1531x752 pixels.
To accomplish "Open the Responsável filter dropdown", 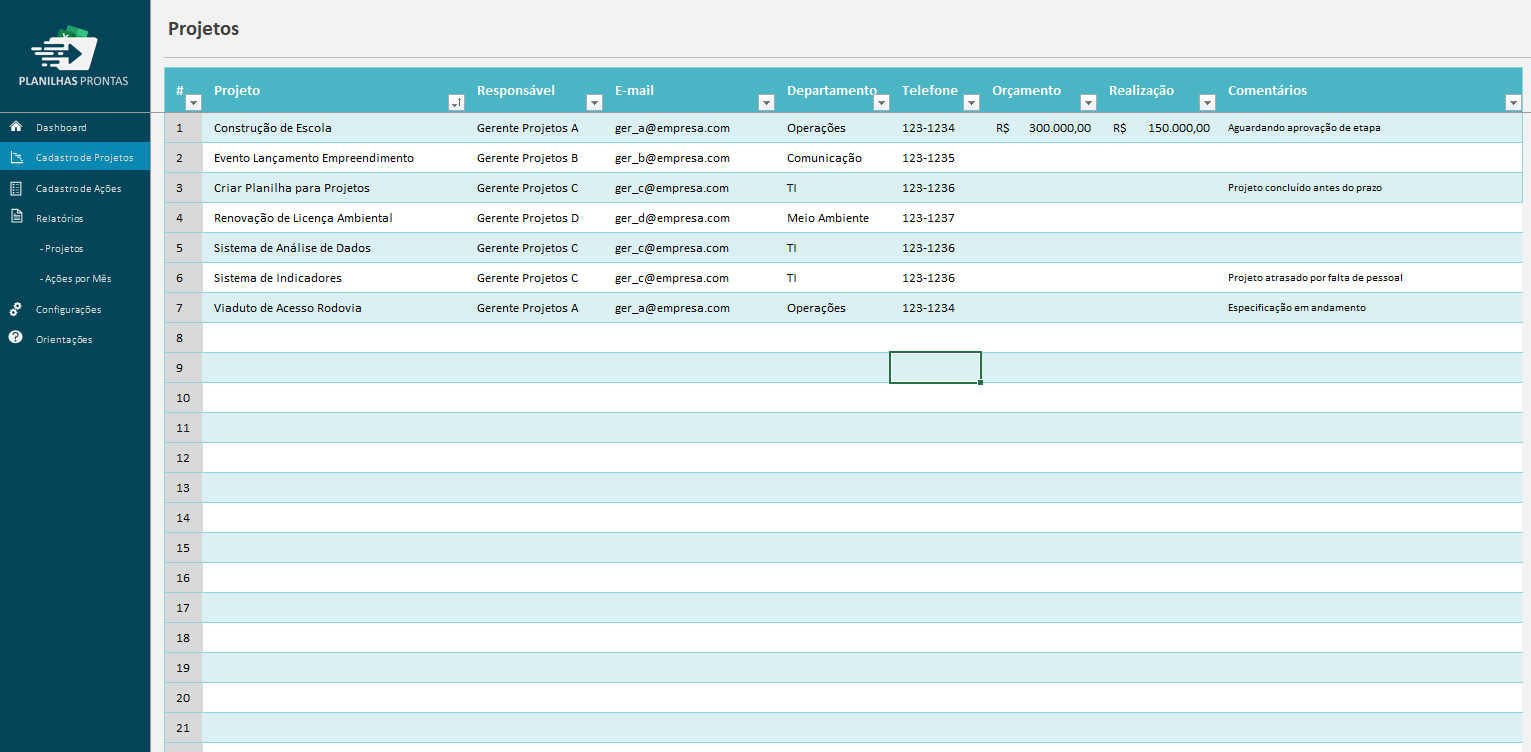I will [594, 102].
